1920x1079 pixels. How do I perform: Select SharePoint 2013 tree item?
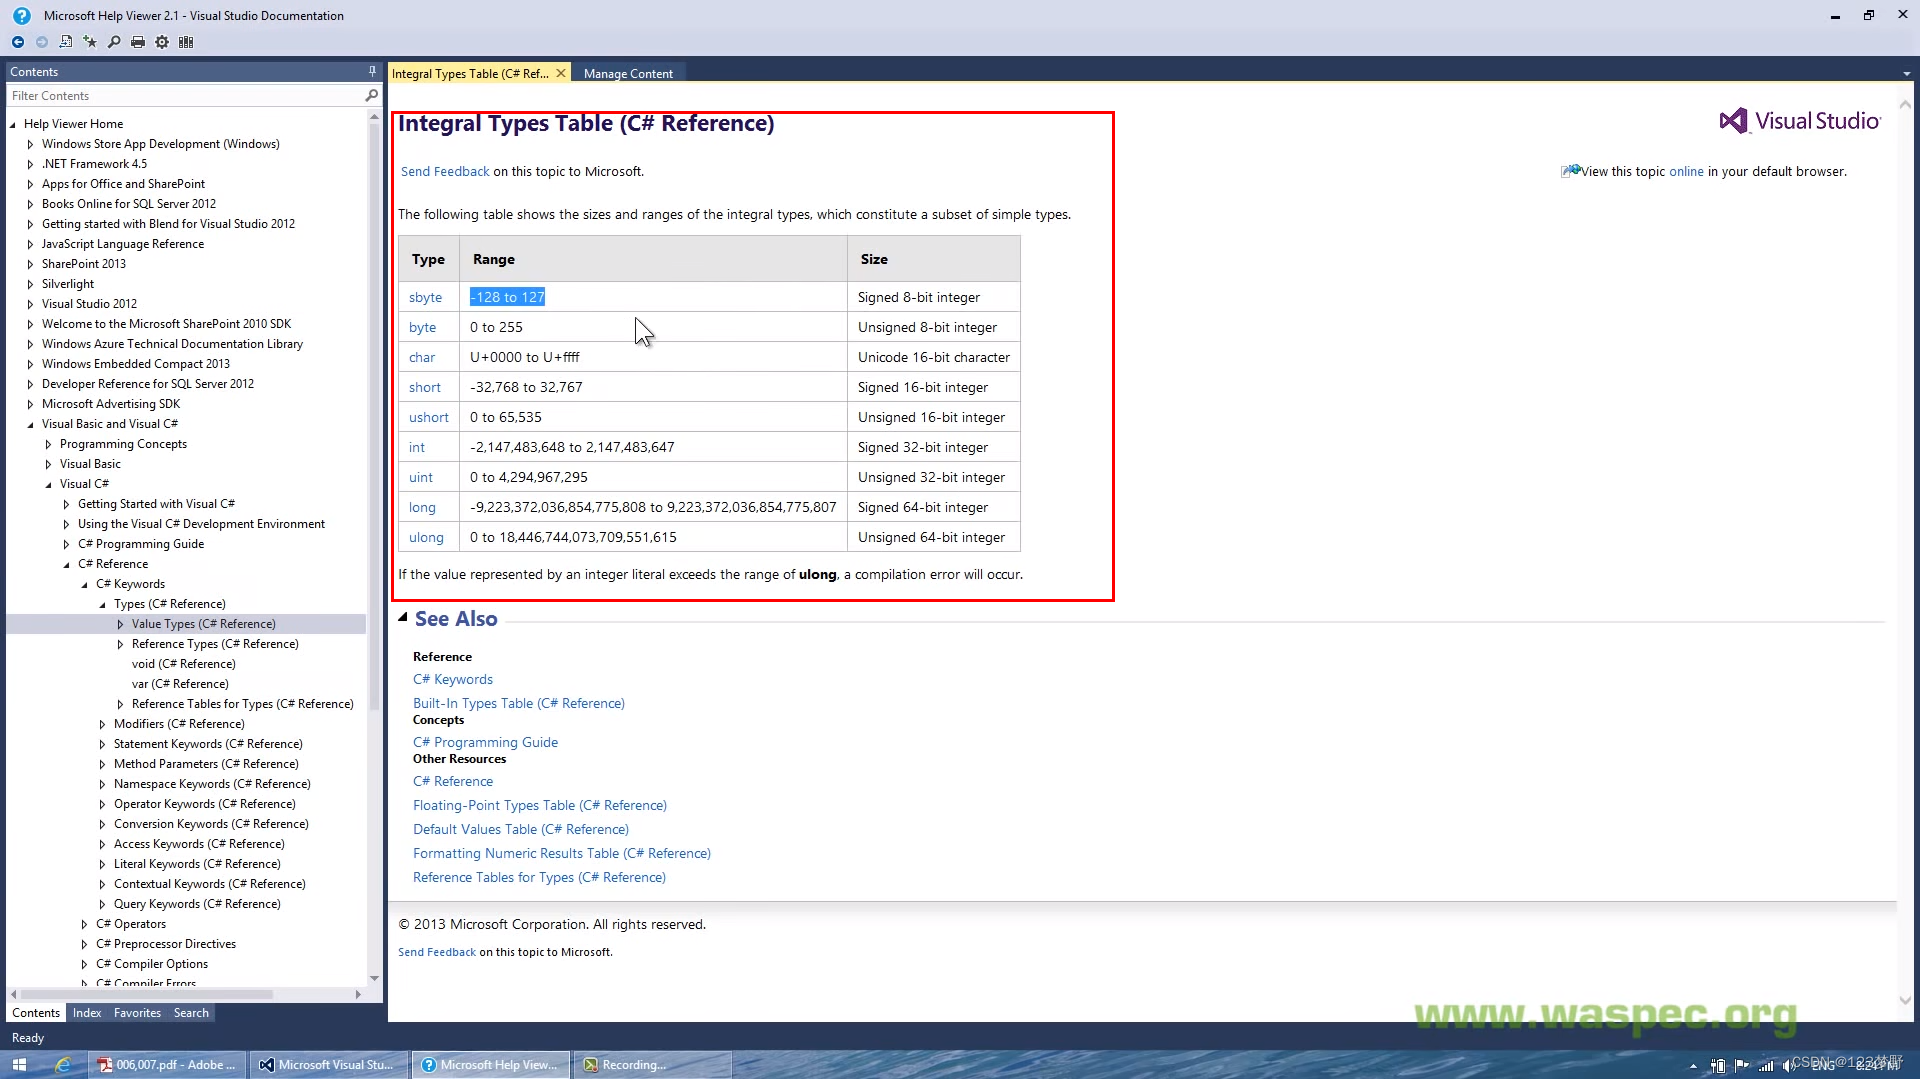pos(84,264)
